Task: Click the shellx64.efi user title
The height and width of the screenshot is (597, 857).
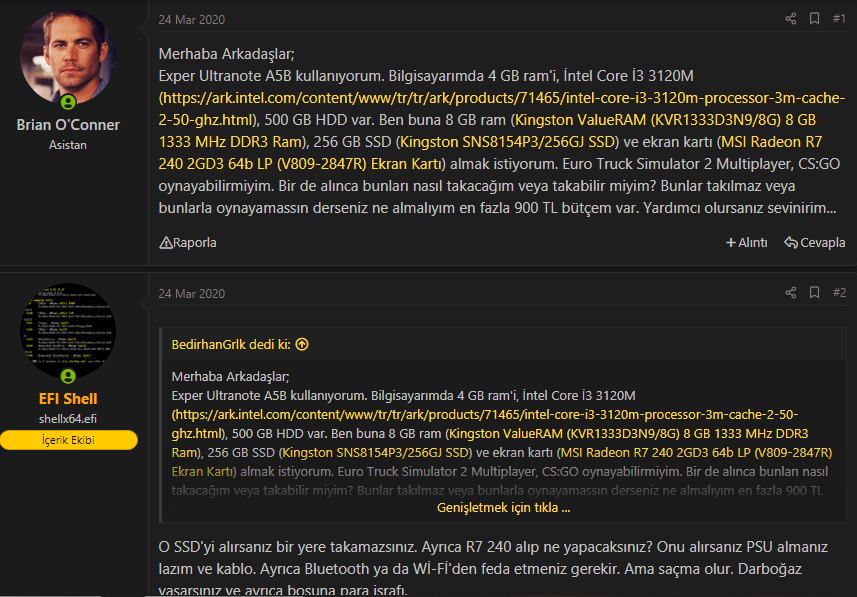Action: (x=68, y=419)
